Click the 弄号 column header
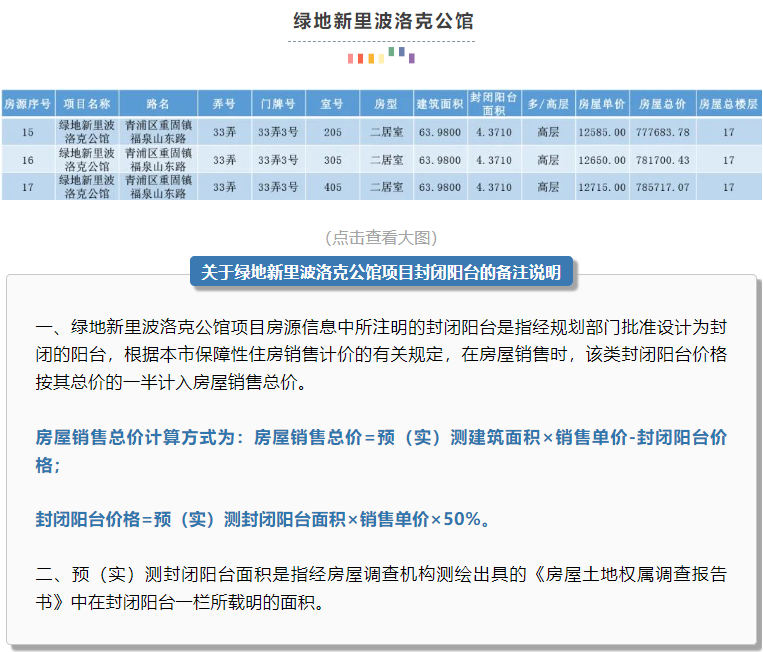The height and width of the screenshot is (652, 763). (x=224, y=104)
